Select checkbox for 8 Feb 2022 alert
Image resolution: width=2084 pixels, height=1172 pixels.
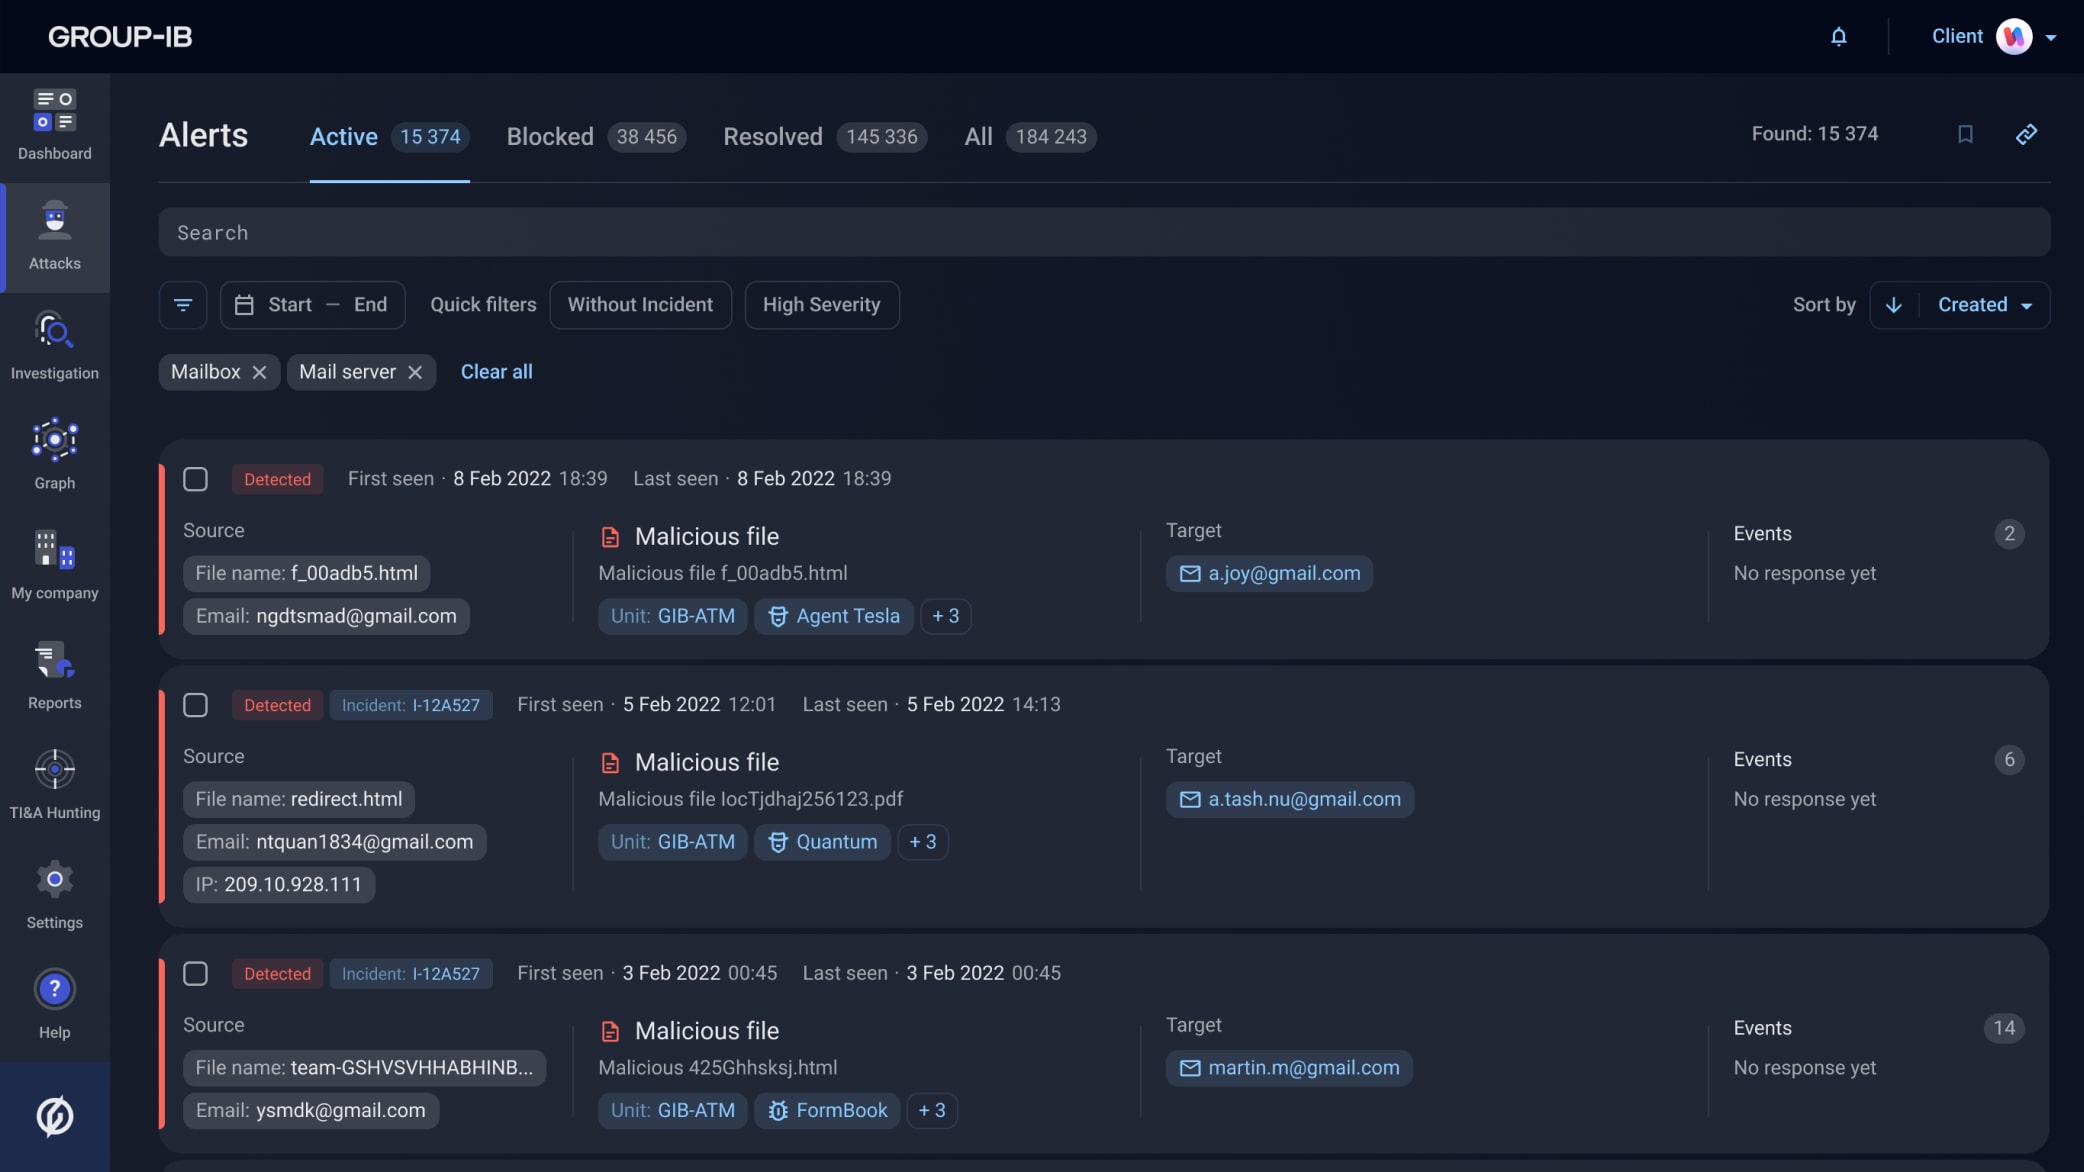(x=196, y=479)
